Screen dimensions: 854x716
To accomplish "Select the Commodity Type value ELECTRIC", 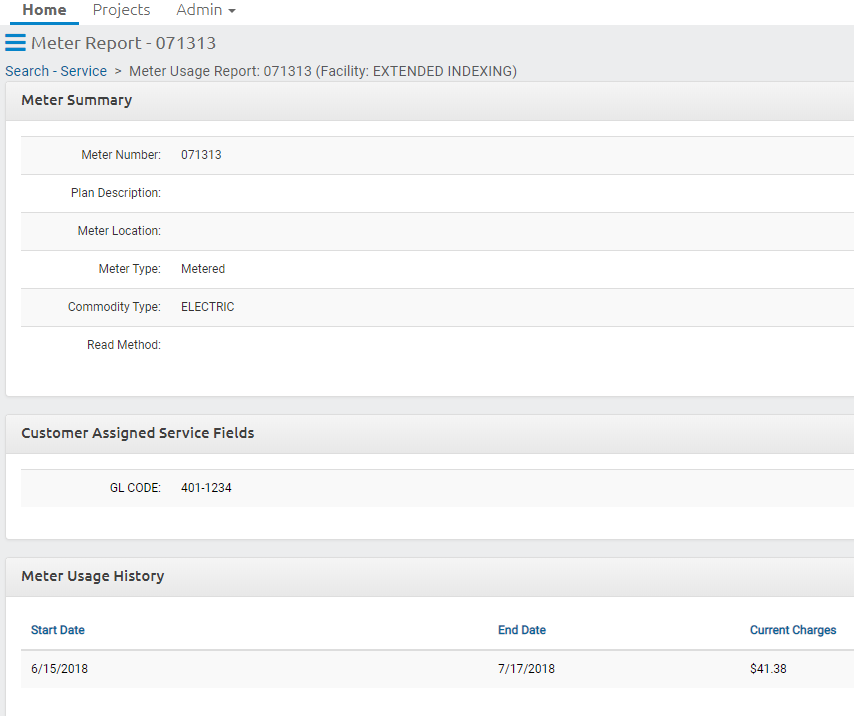I will tap(208, 307).
